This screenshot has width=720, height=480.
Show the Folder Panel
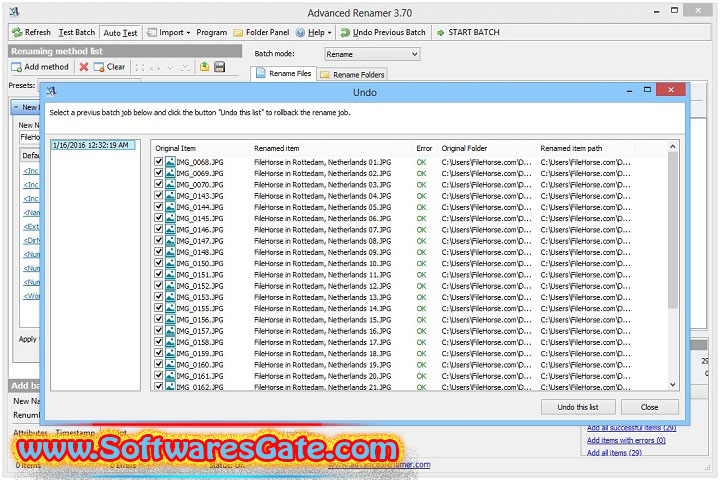tap(261, 32)
